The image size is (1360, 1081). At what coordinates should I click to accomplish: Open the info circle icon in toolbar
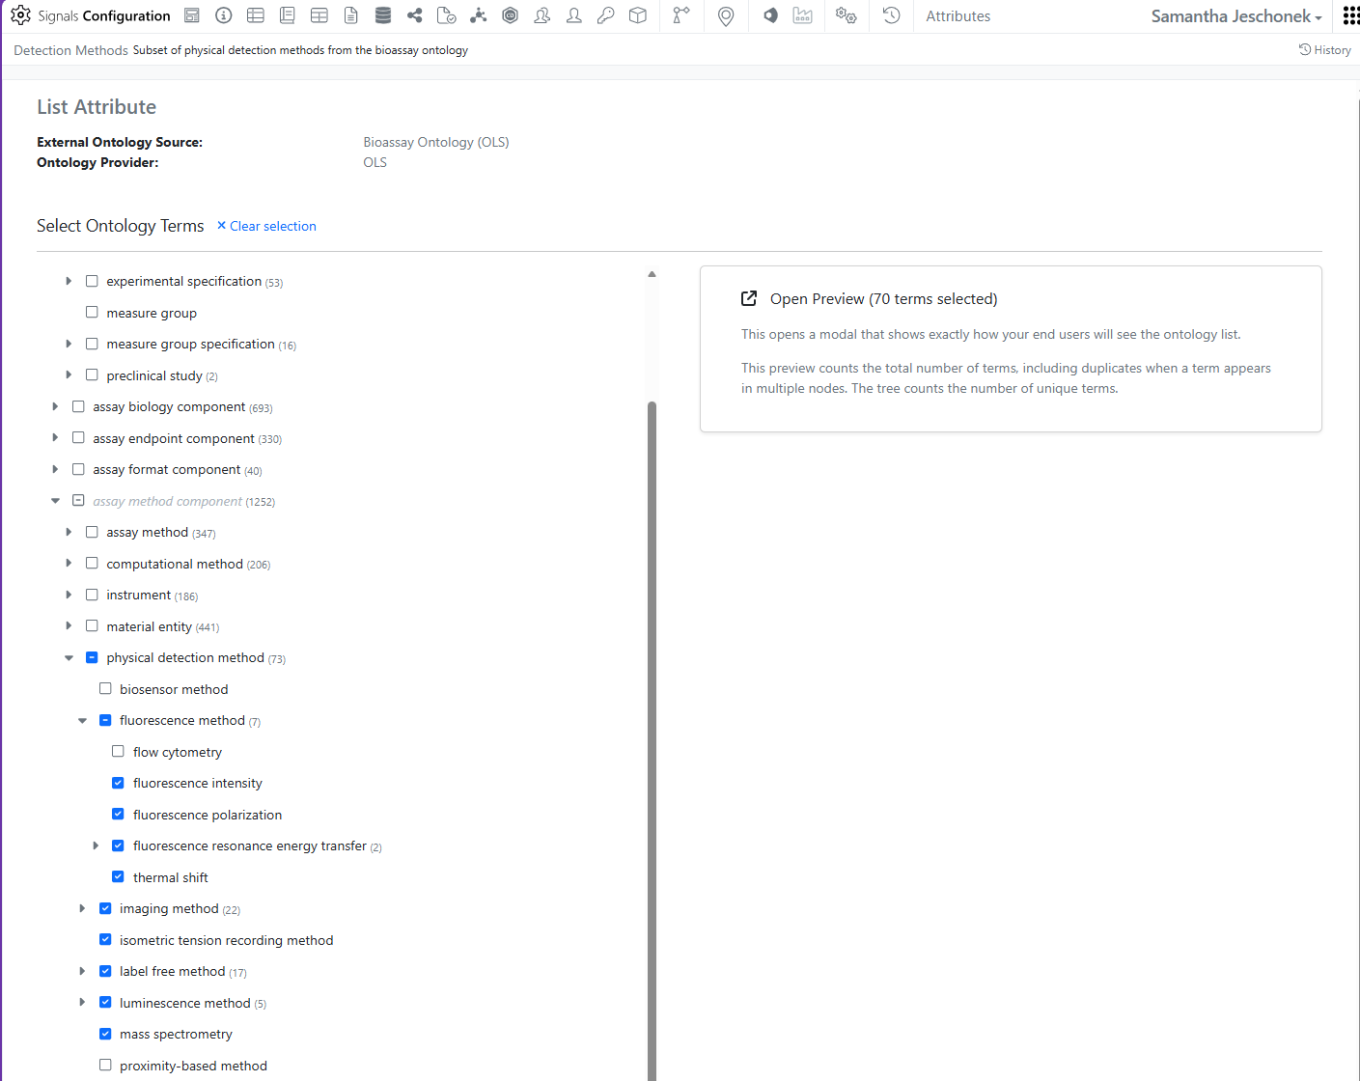tap(224, 16)
